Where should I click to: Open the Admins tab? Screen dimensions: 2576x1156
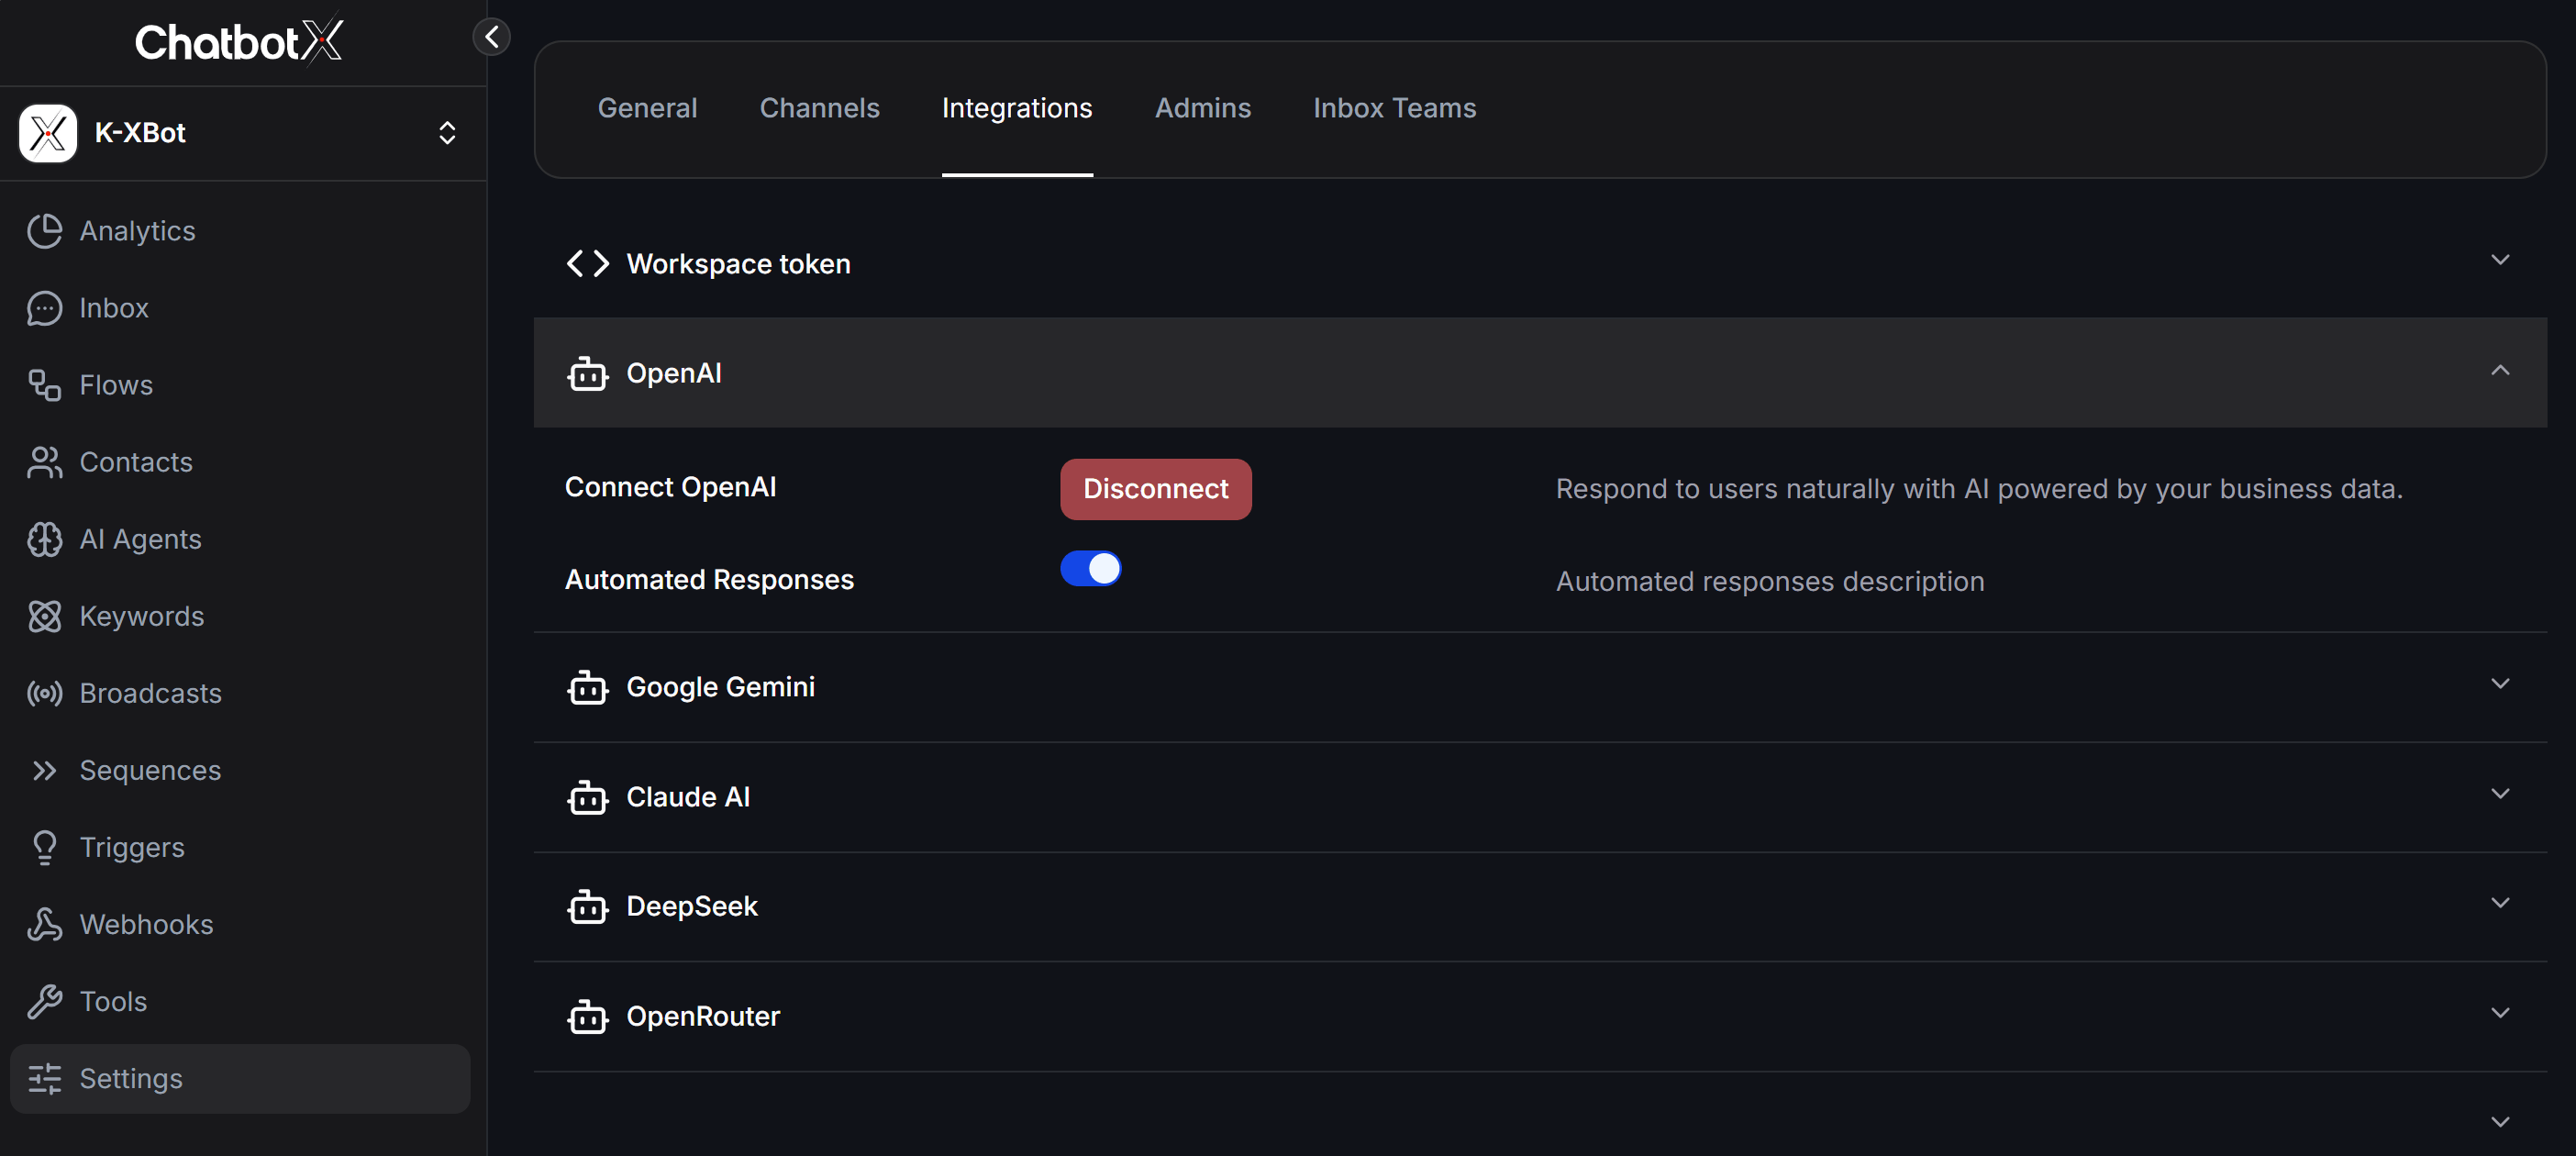[1202, 108]
